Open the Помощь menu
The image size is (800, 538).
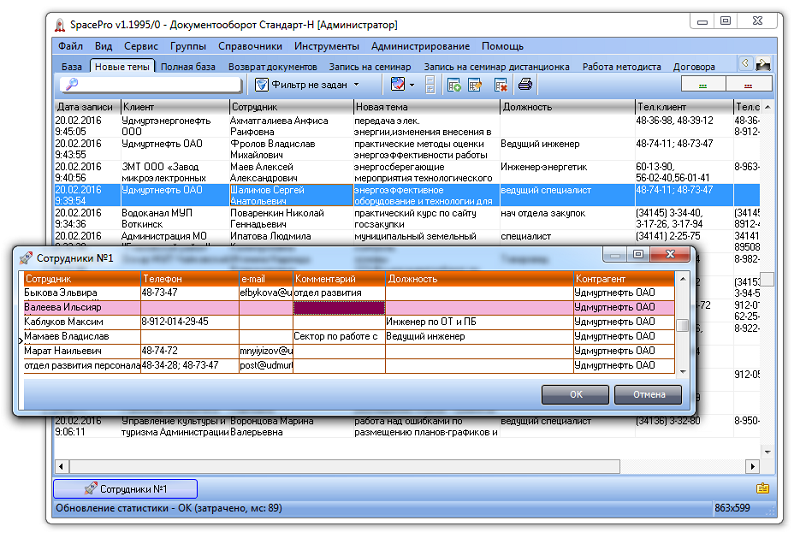503,46
